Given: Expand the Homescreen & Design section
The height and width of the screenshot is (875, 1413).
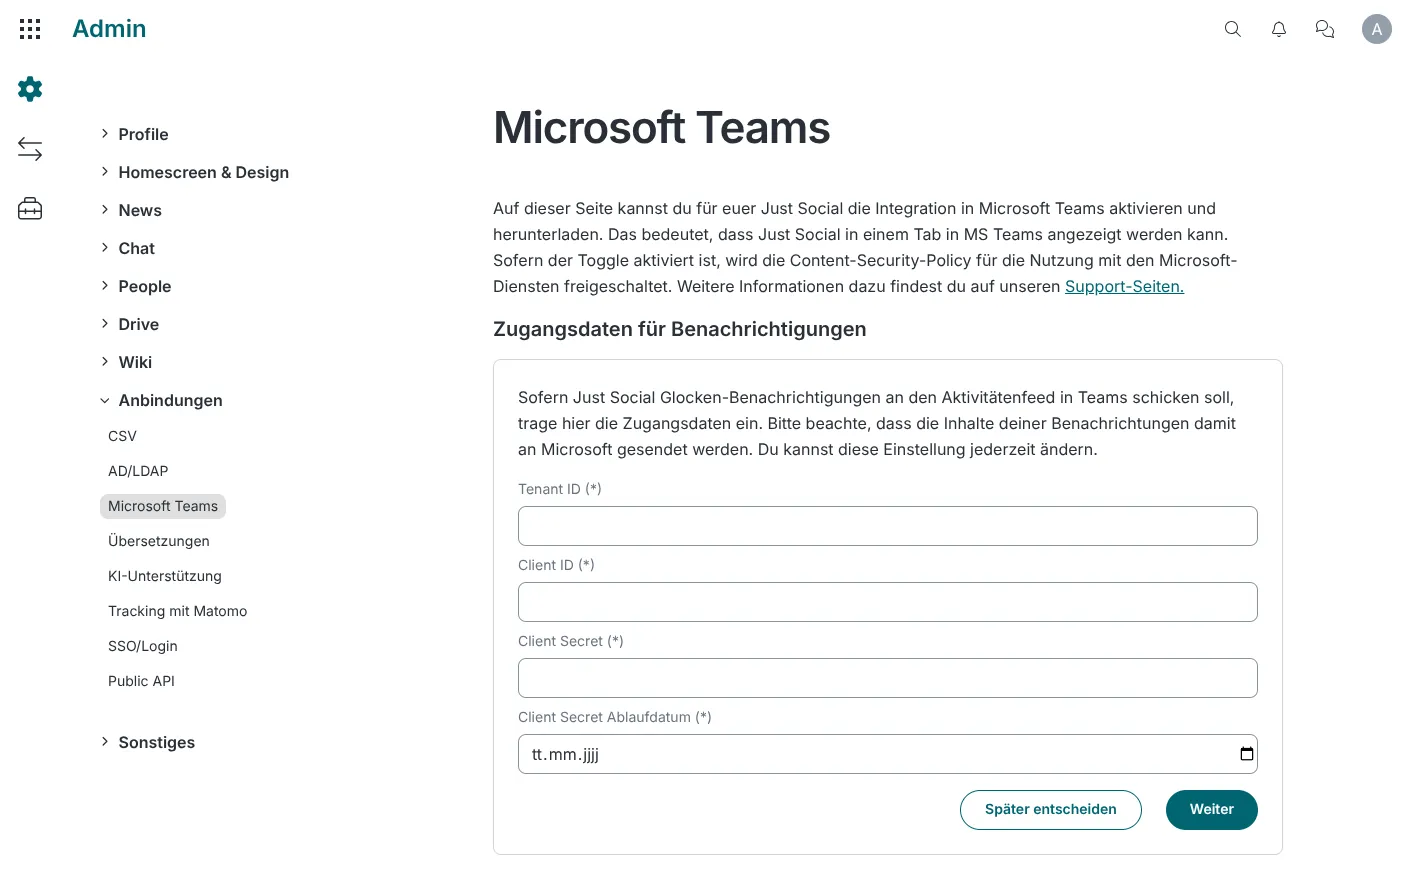Looking at the screenshot, I should coord(194,172).
